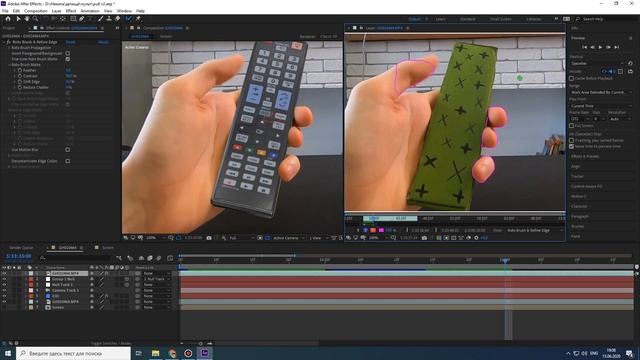640x360 pixels.
Task: Toggle Hide Shy Layers in timeline toolbar
Action: tap(141, 258)
